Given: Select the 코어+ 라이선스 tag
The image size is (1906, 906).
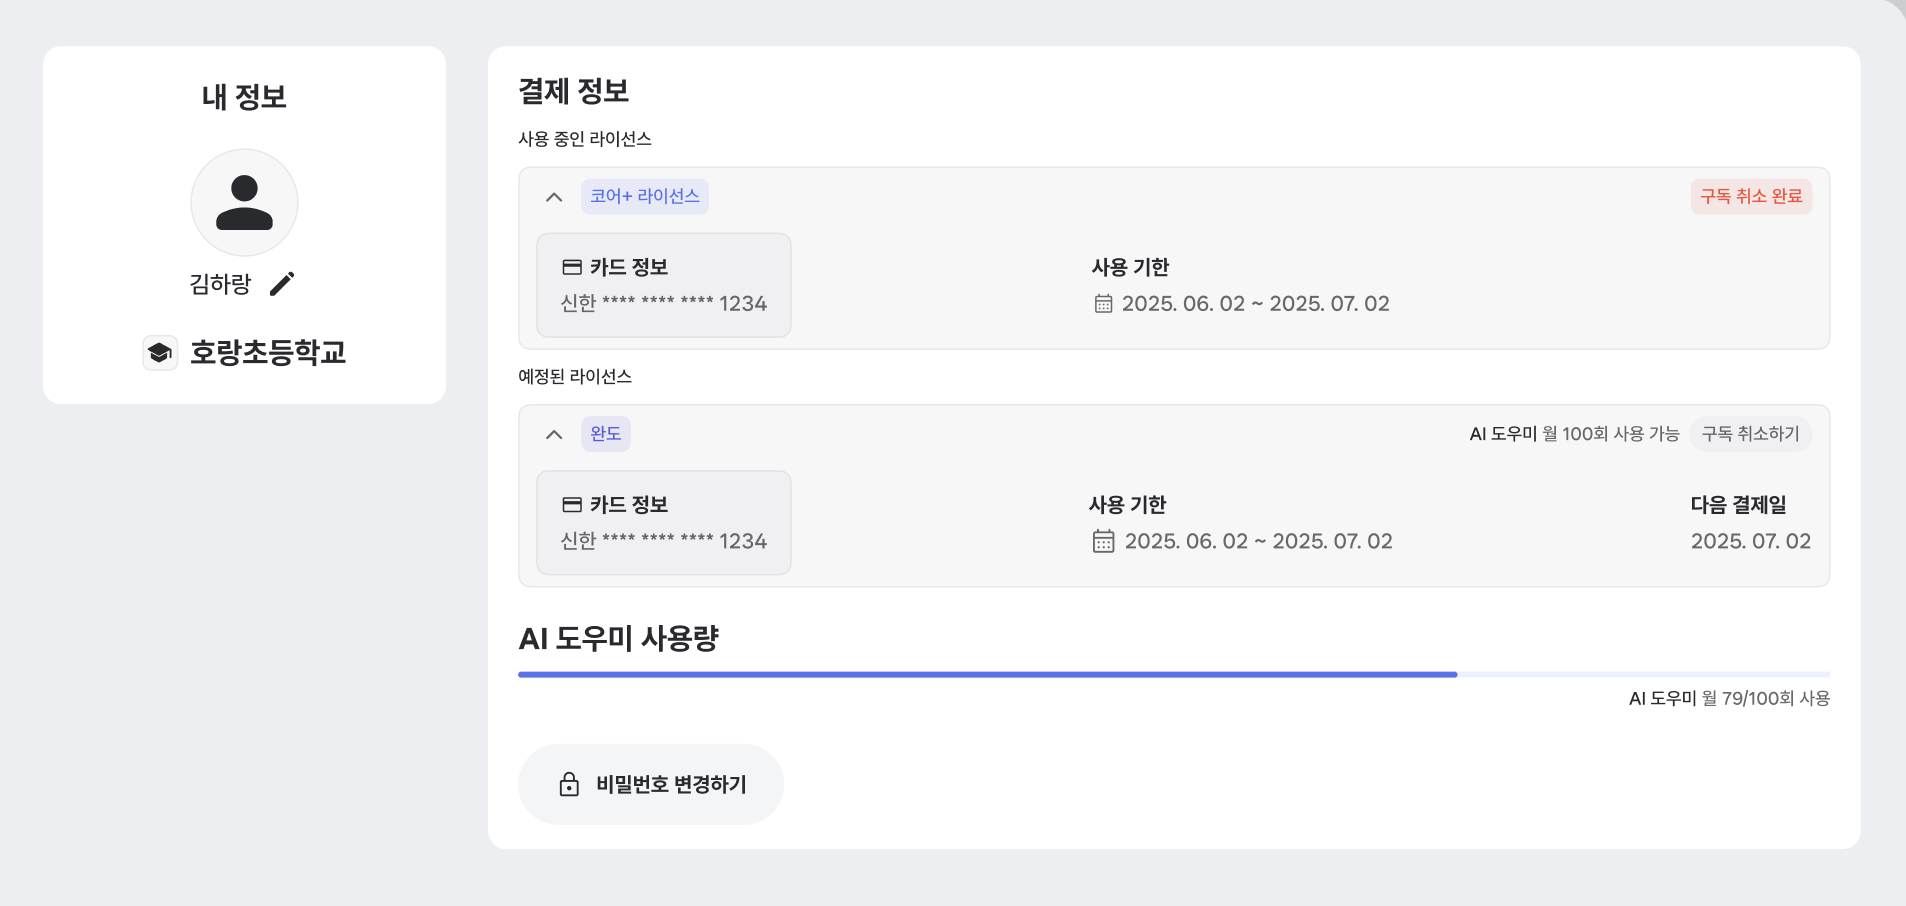Looking at the screenshot, I should 644,196.
